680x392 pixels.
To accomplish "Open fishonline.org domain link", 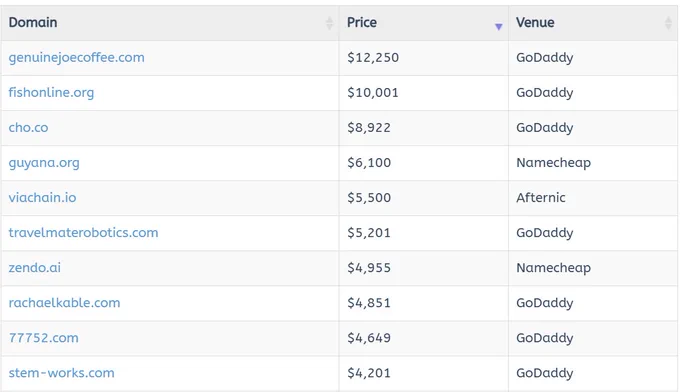I will click(x=51, y=93).
